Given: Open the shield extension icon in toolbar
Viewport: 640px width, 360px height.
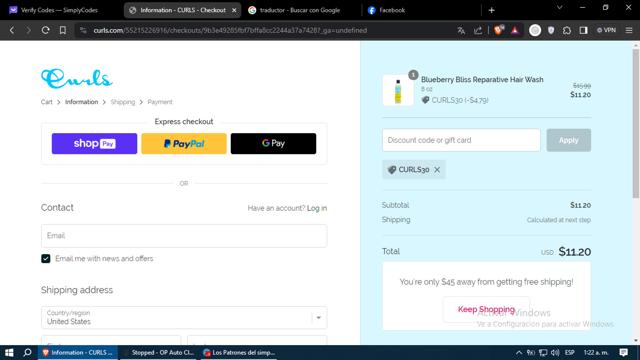Looking at the screenshot, I should coord(551,30).
